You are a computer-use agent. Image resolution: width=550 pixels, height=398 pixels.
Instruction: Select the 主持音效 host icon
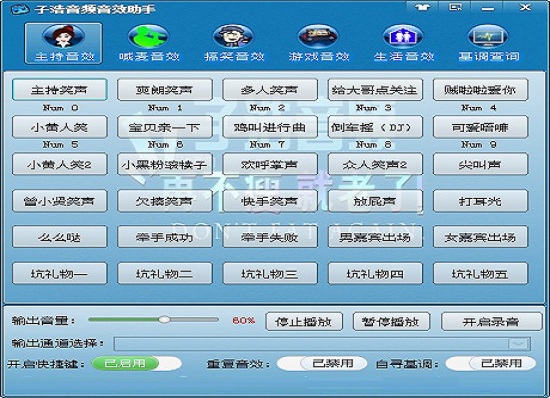click(63, 36)
